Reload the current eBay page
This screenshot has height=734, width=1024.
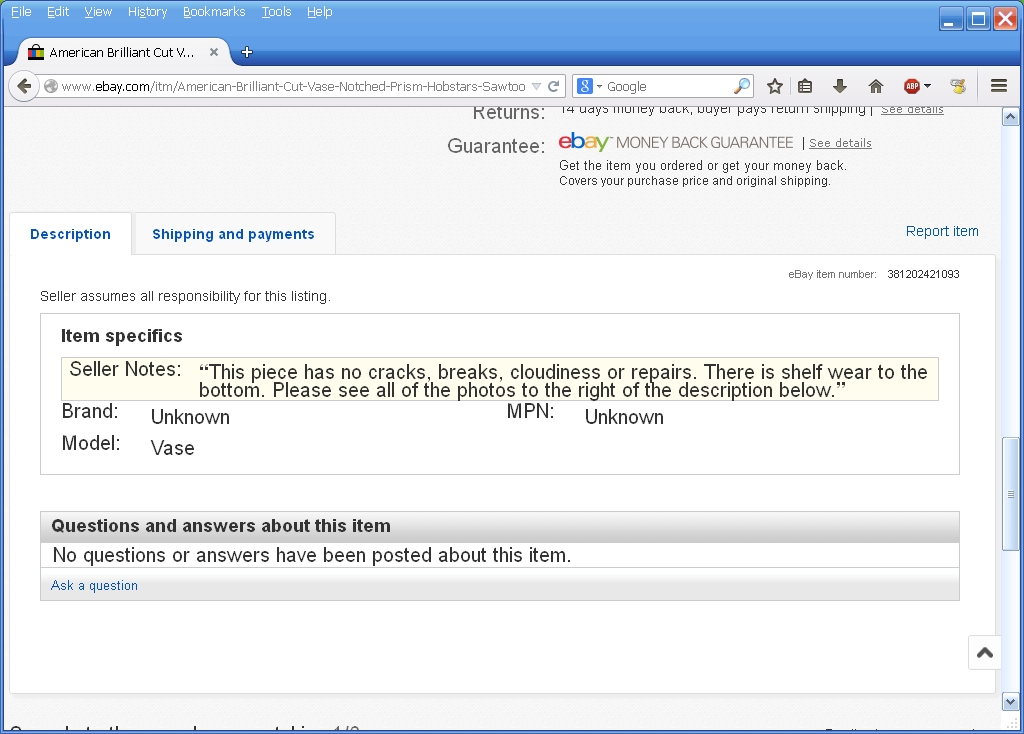click(x=553, y=86)
